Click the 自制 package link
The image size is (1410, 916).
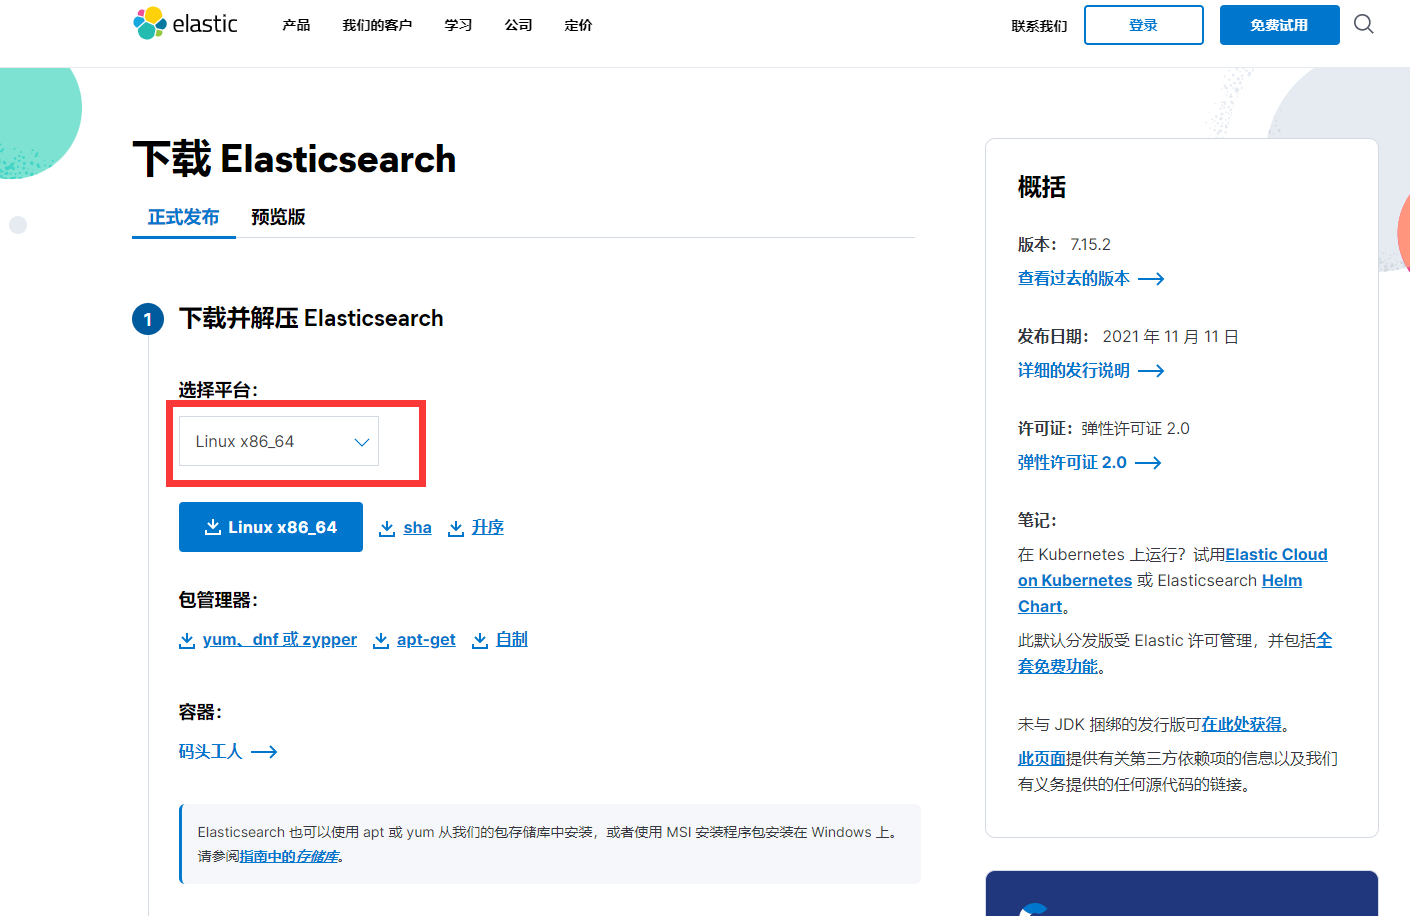click(511, 640)
